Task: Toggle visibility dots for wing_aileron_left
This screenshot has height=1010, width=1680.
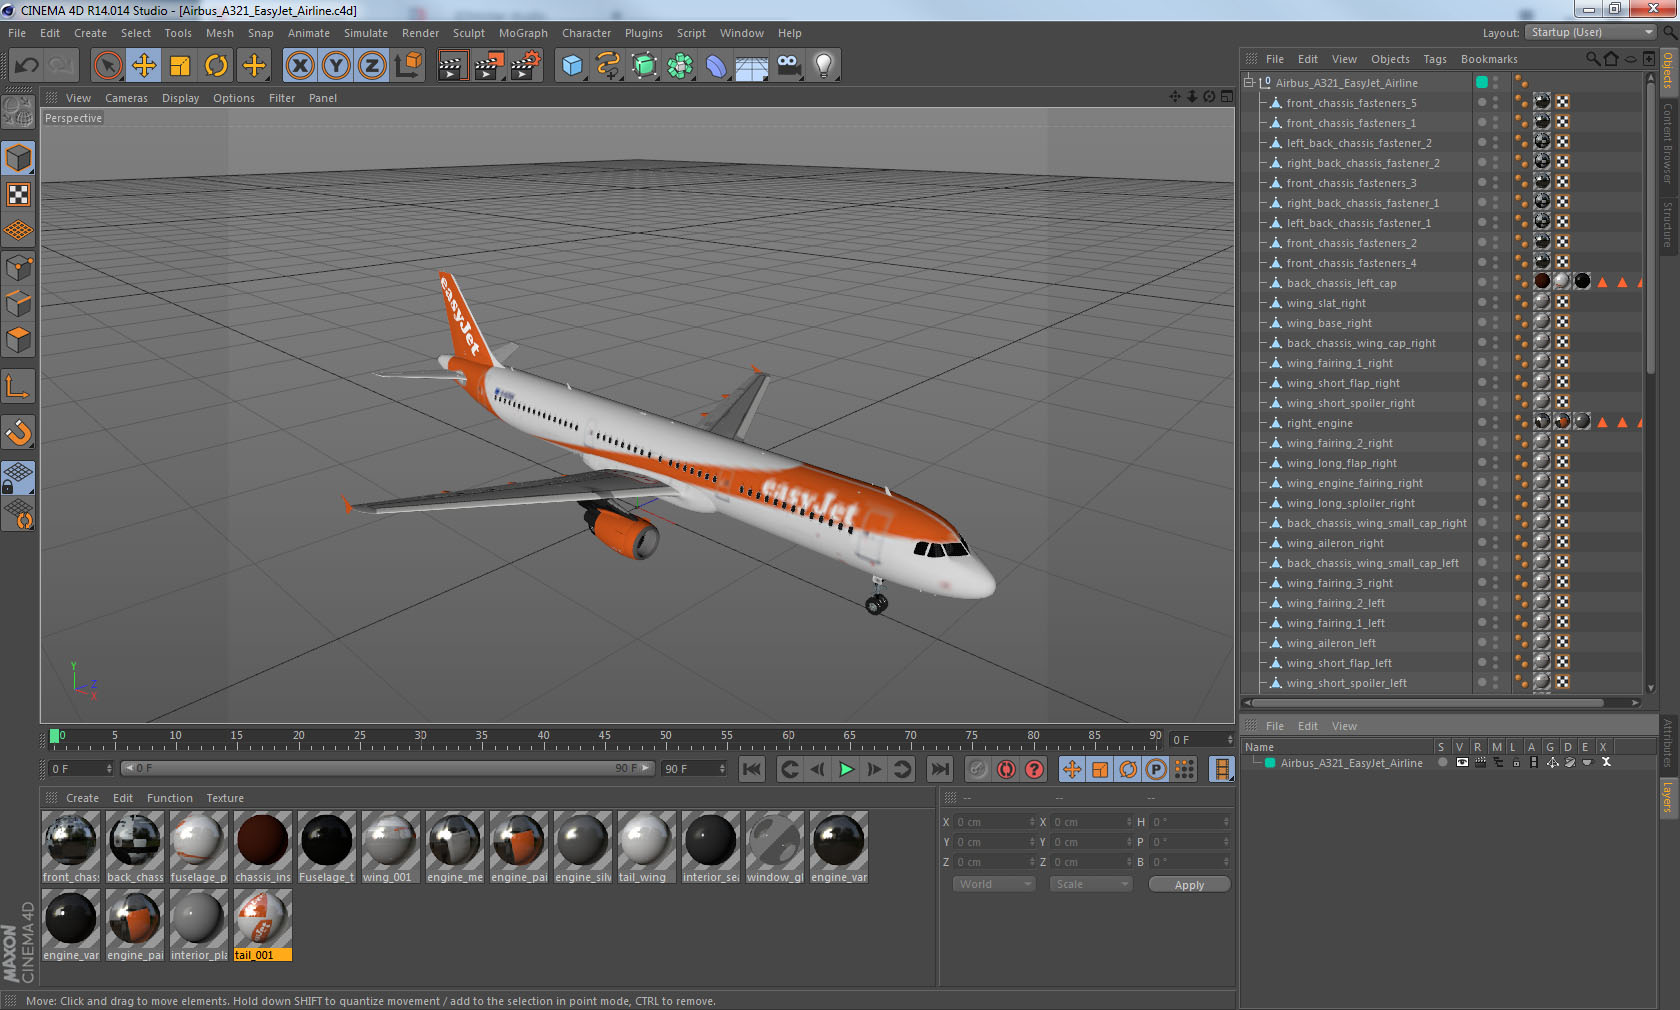Action: pos(1495,643)
